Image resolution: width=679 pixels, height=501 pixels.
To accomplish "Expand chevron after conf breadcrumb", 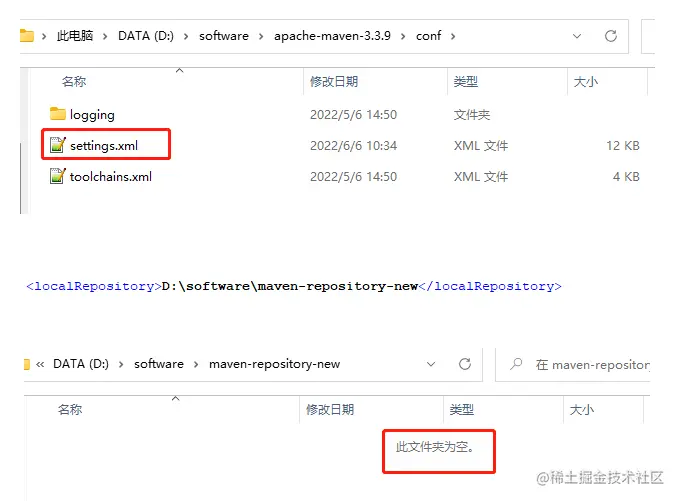I will 453,36.
